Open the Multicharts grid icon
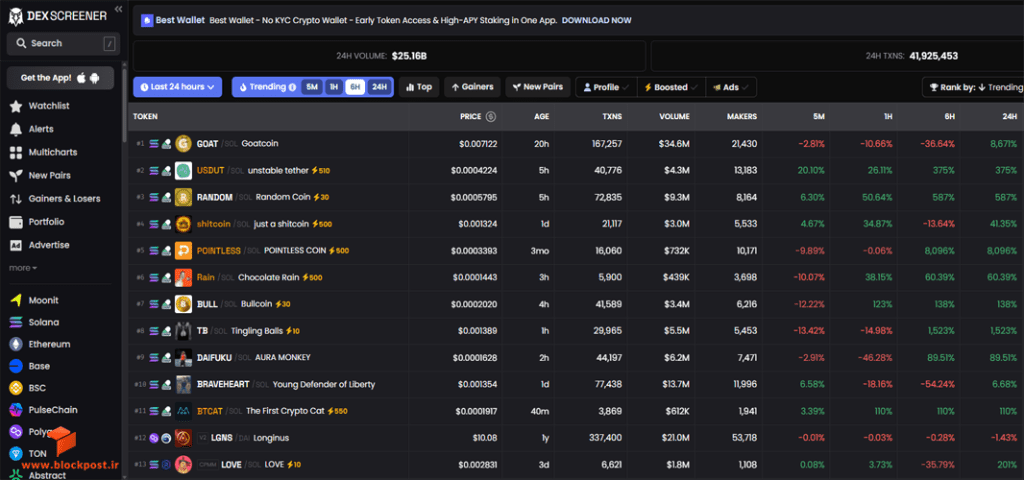Screen dimensions: 1024x480 click(x=16, y=152)
